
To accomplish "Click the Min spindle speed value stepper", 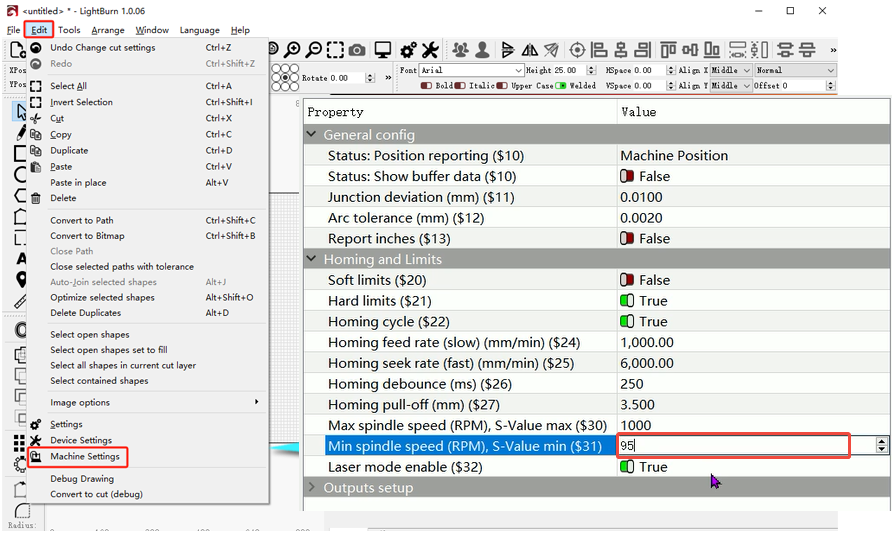I will 881,446.
